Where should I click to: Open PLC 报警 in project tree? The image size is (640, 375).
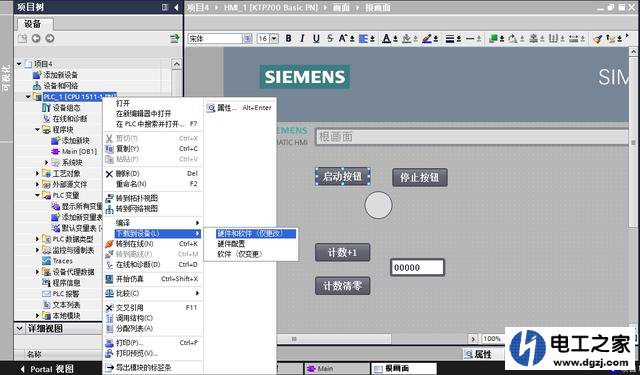[x=66, y=294]
